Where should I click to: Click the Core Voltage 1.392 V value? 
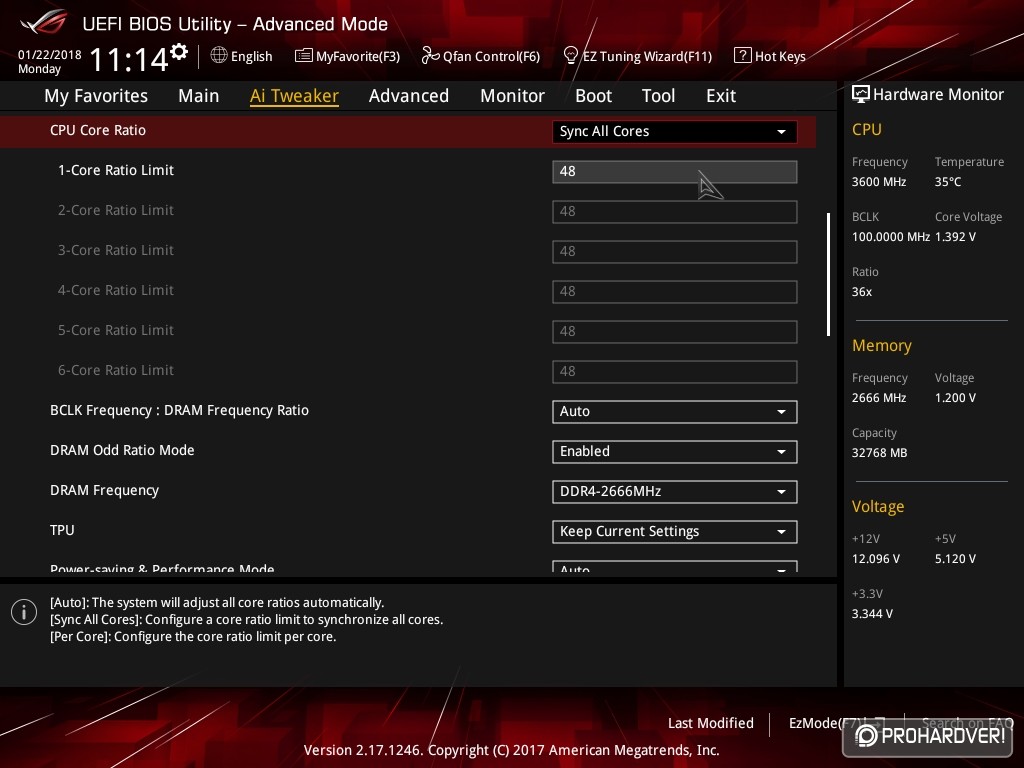[955, 236]
